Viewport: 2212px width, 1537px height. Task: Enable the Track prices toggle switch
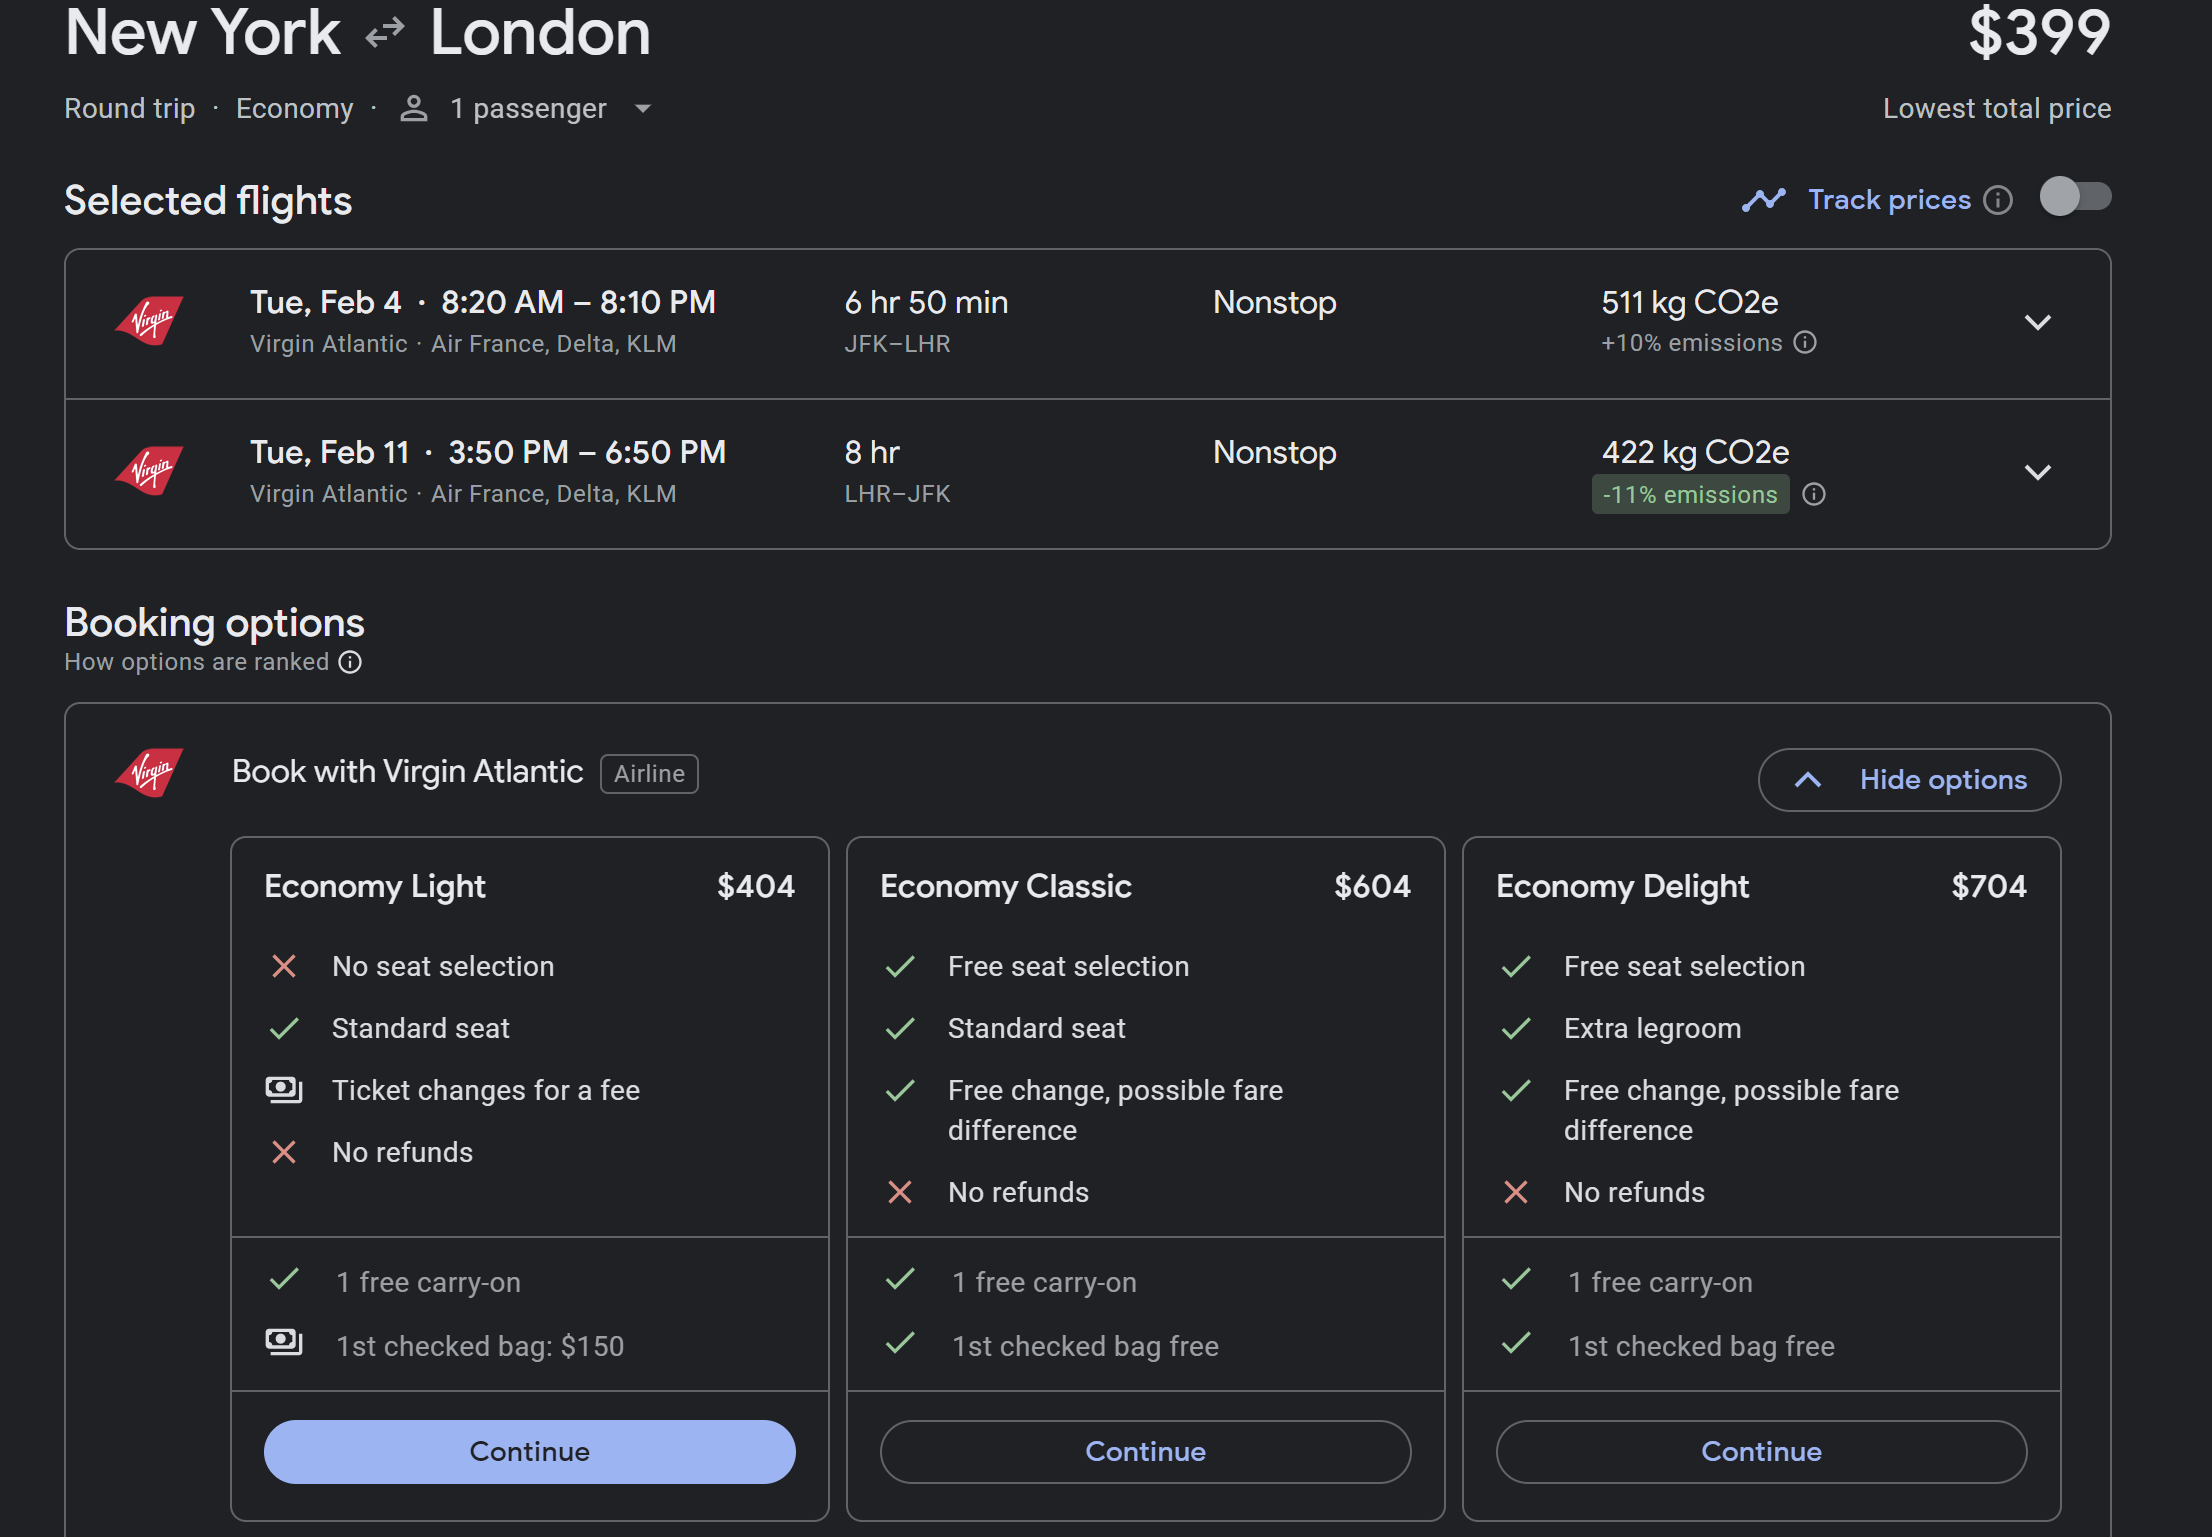pyautogui.click(x=2075, y=197)
